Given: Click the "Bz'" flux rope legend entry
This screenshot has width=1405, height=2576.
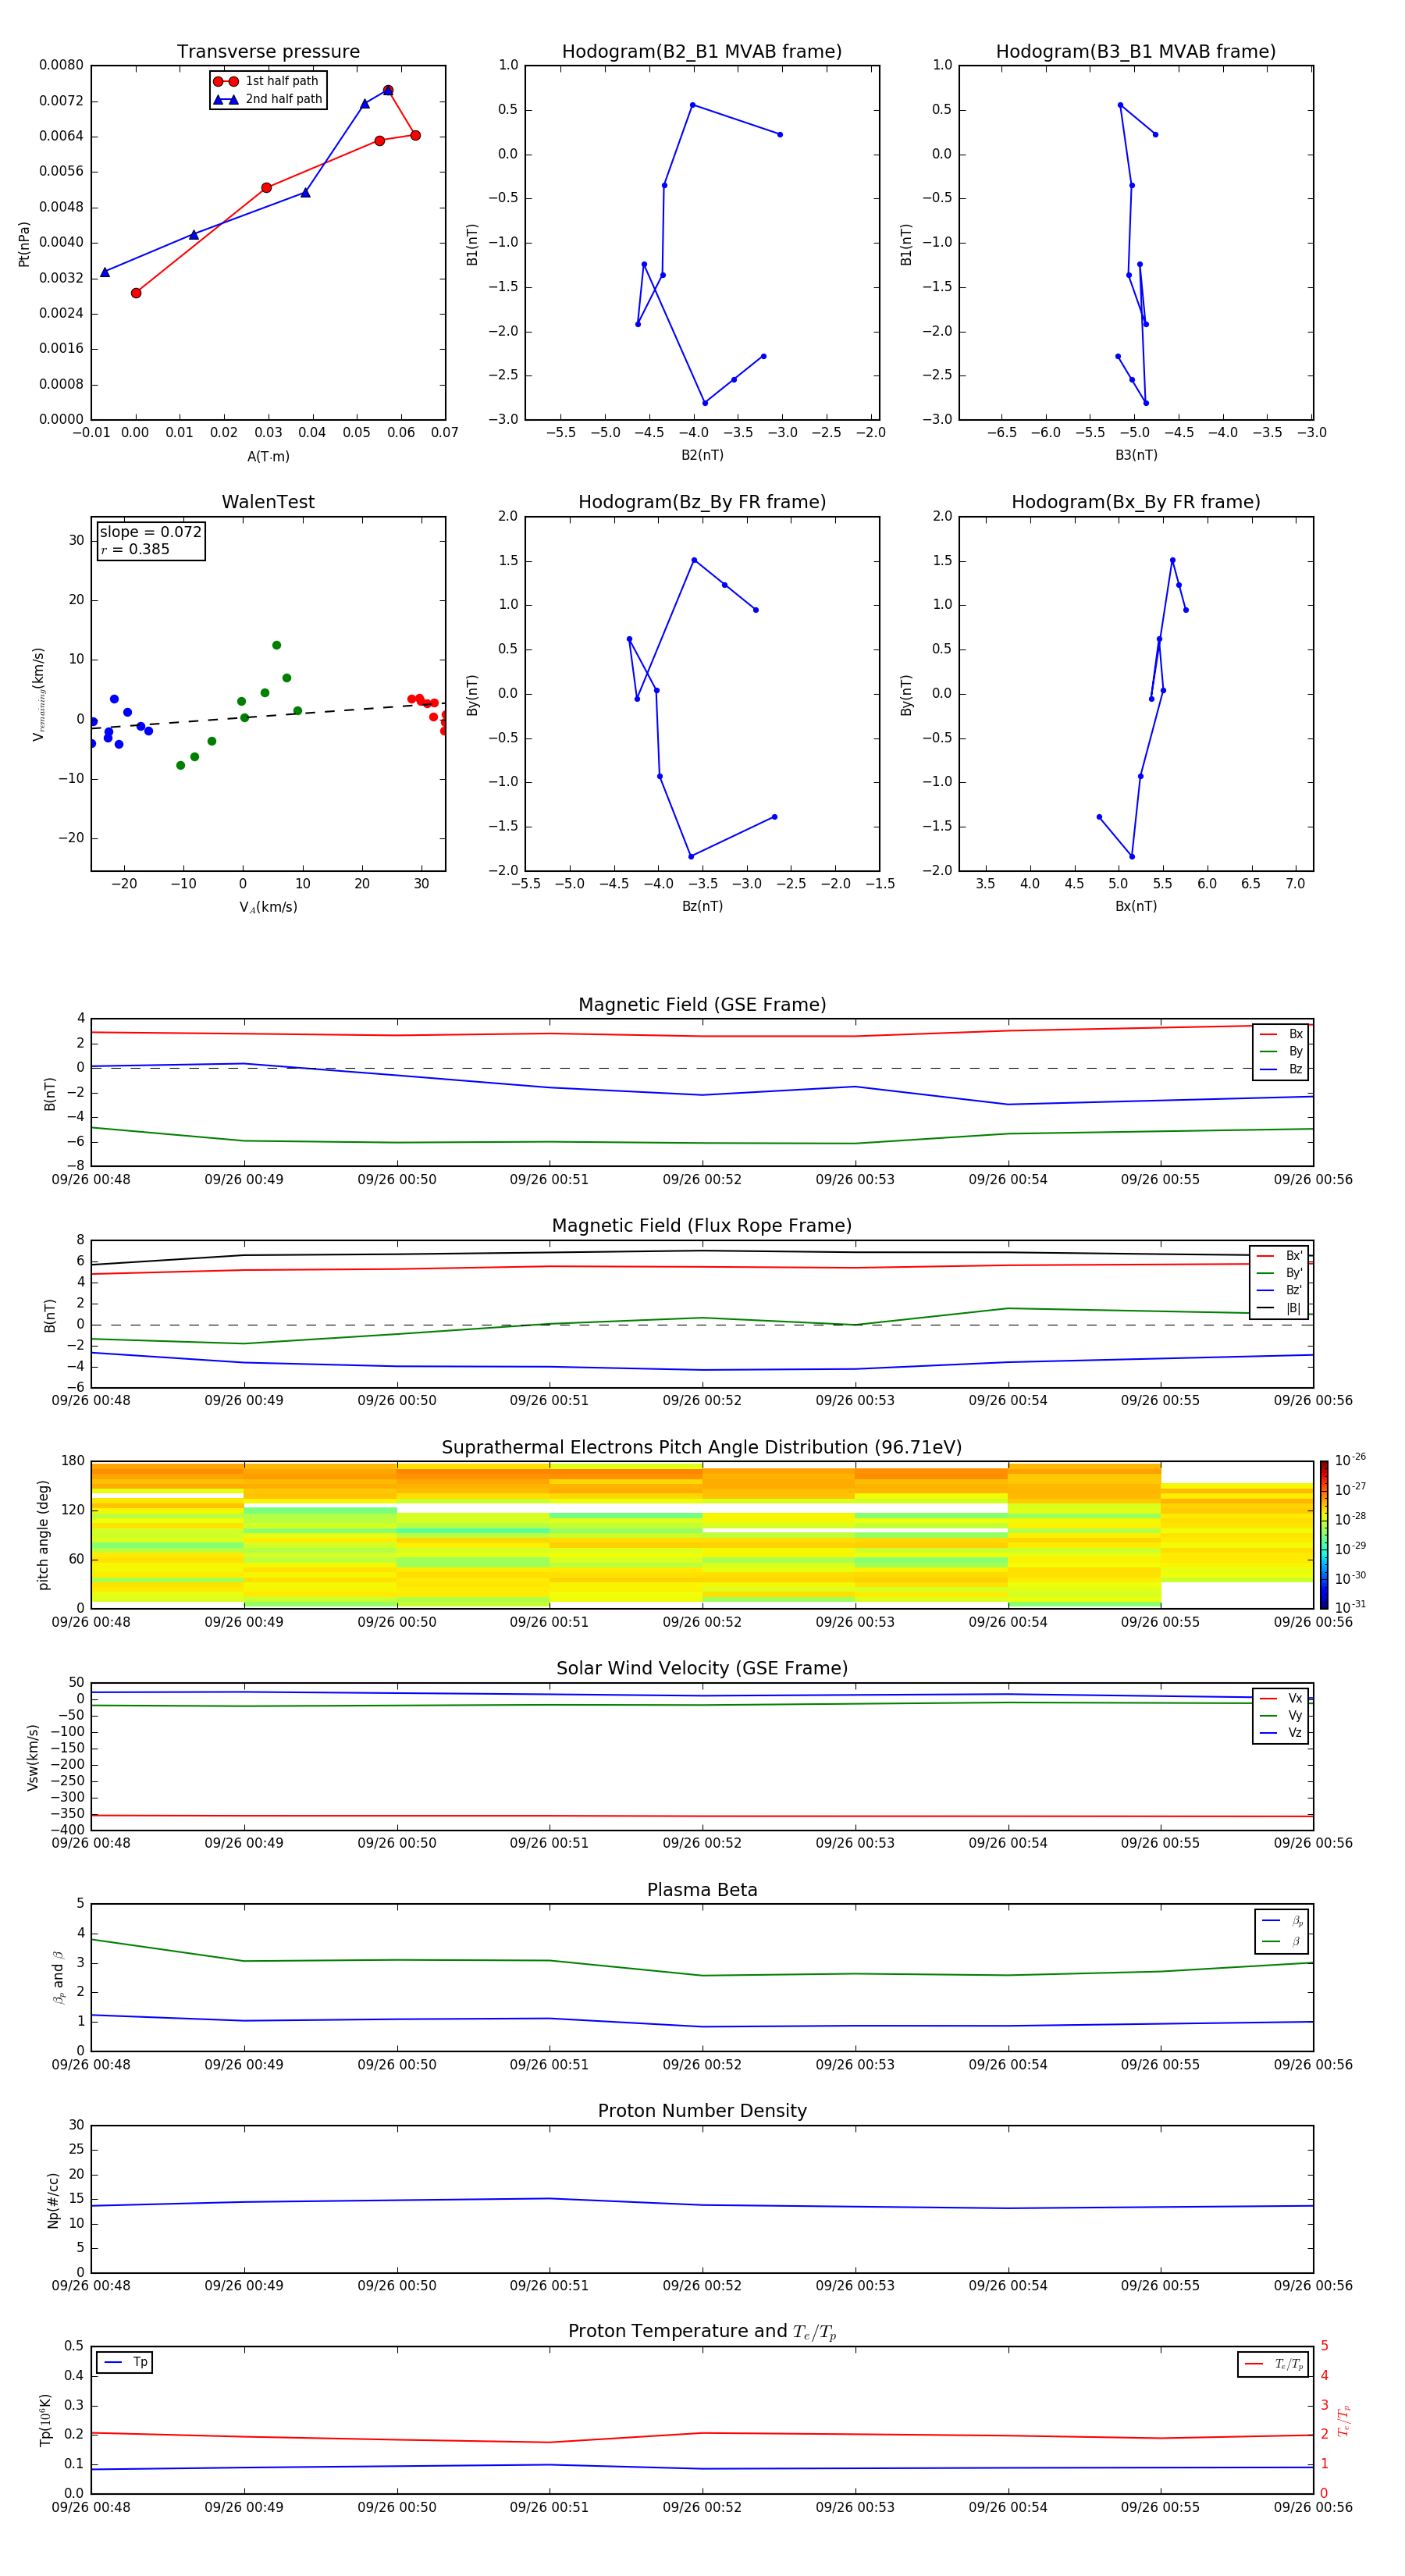Looking at the screenshot, I should click(1280, 1290).
